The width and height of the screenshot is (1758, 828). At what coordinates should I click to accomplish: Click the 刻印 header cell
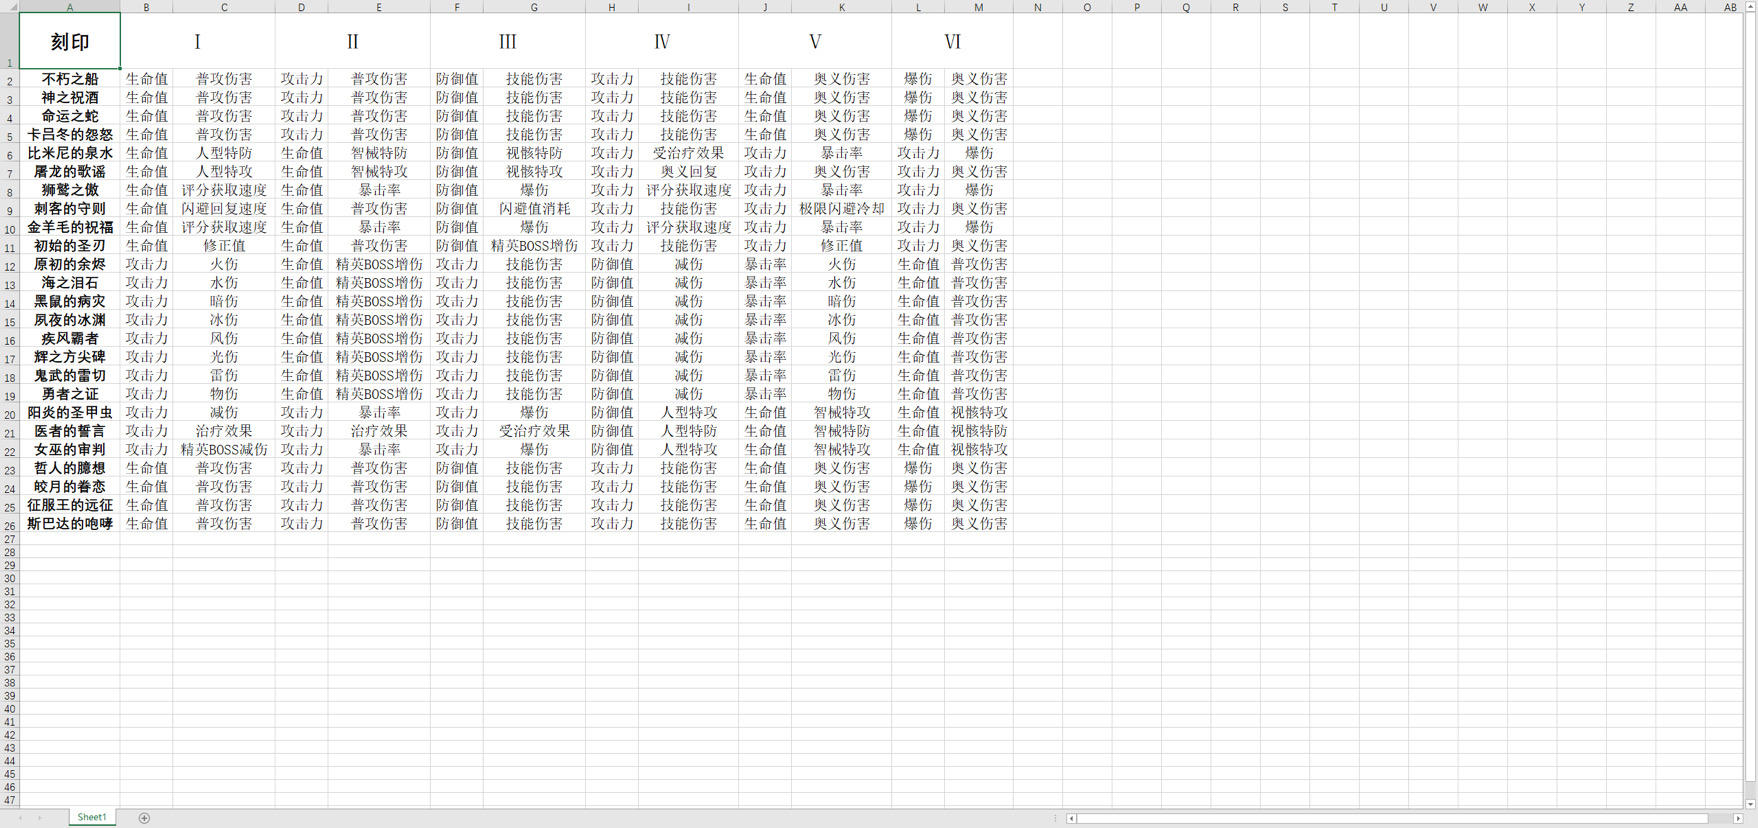[x=70, y=41]
